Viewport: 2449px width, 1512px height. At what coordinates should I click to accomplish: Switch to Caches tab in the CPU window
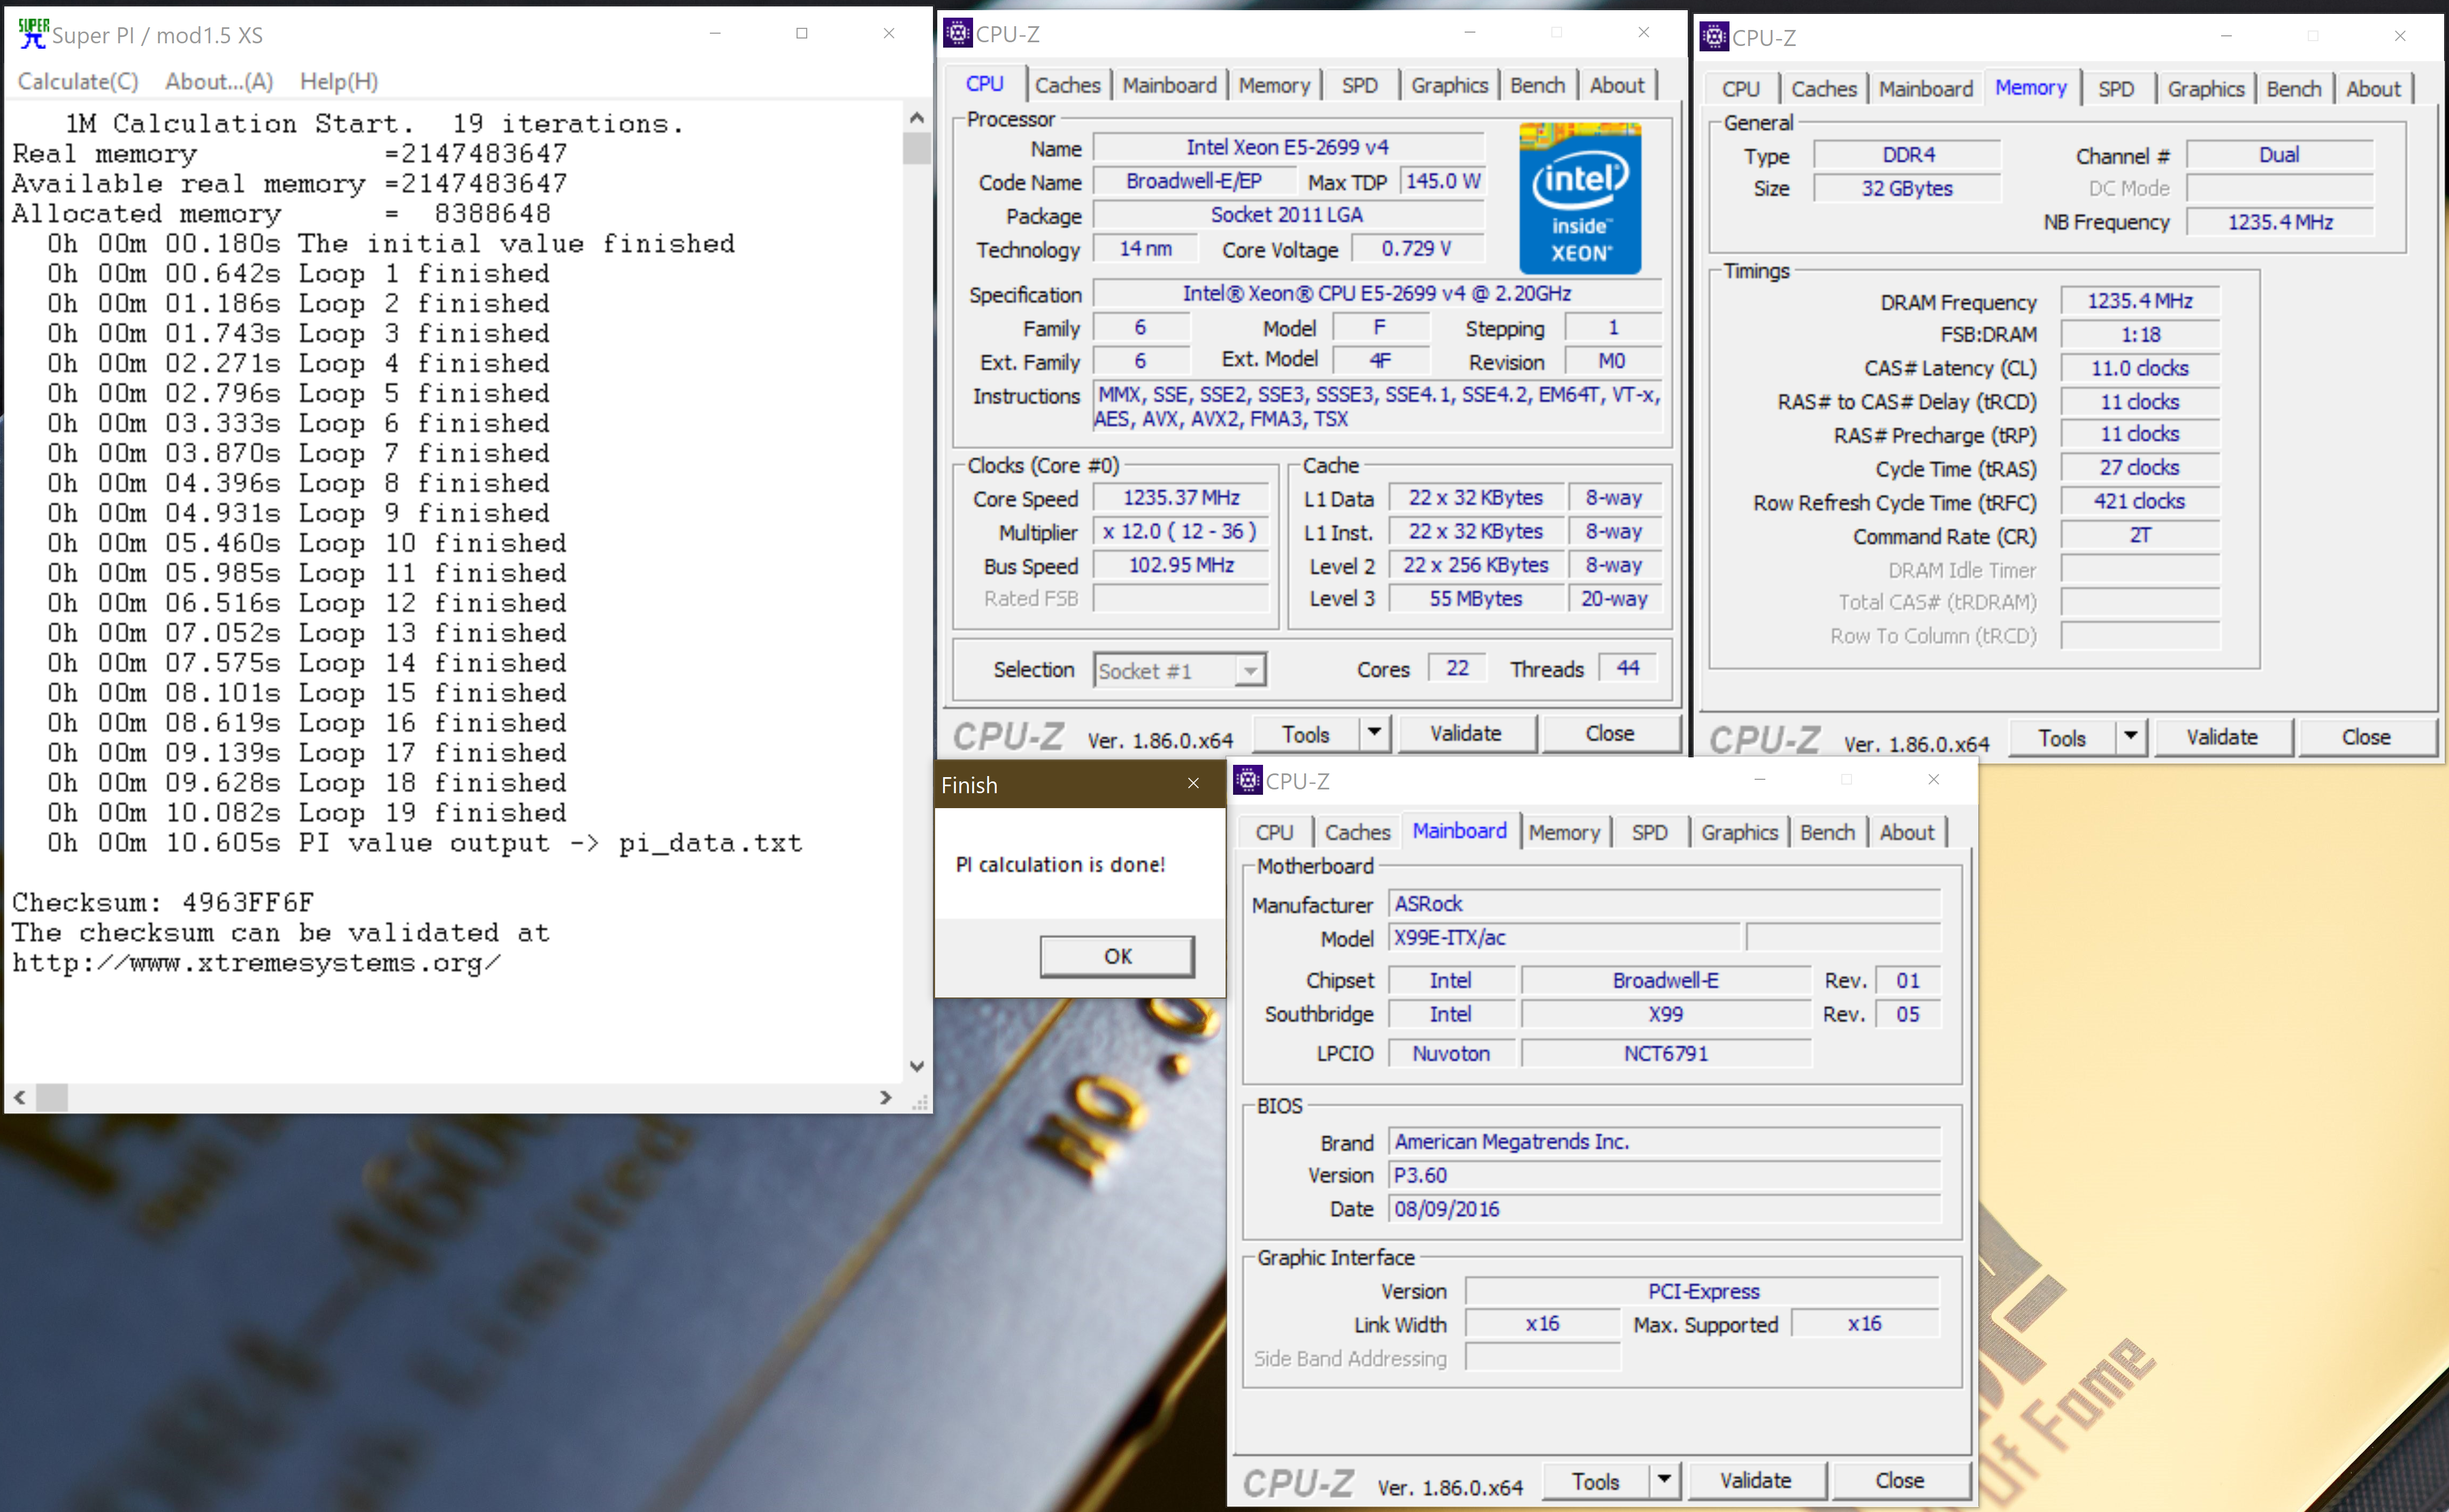[1067, 85]
